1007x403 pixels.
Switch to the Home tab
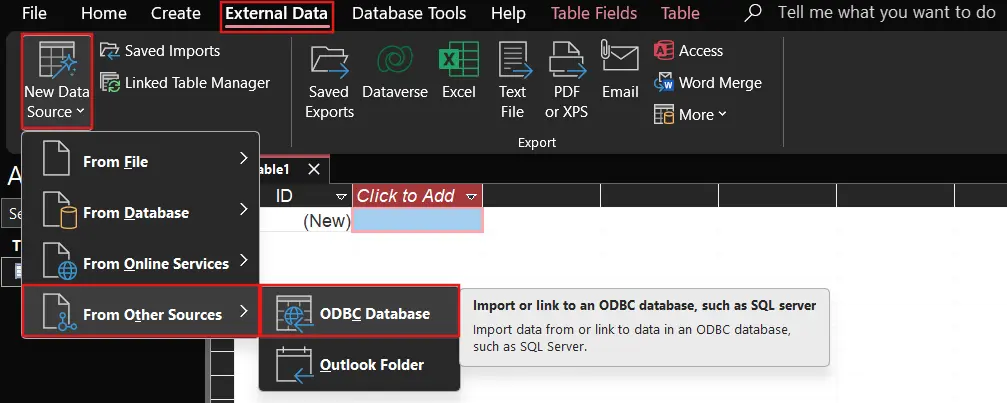pyautogui.click(x=103, y=13)
